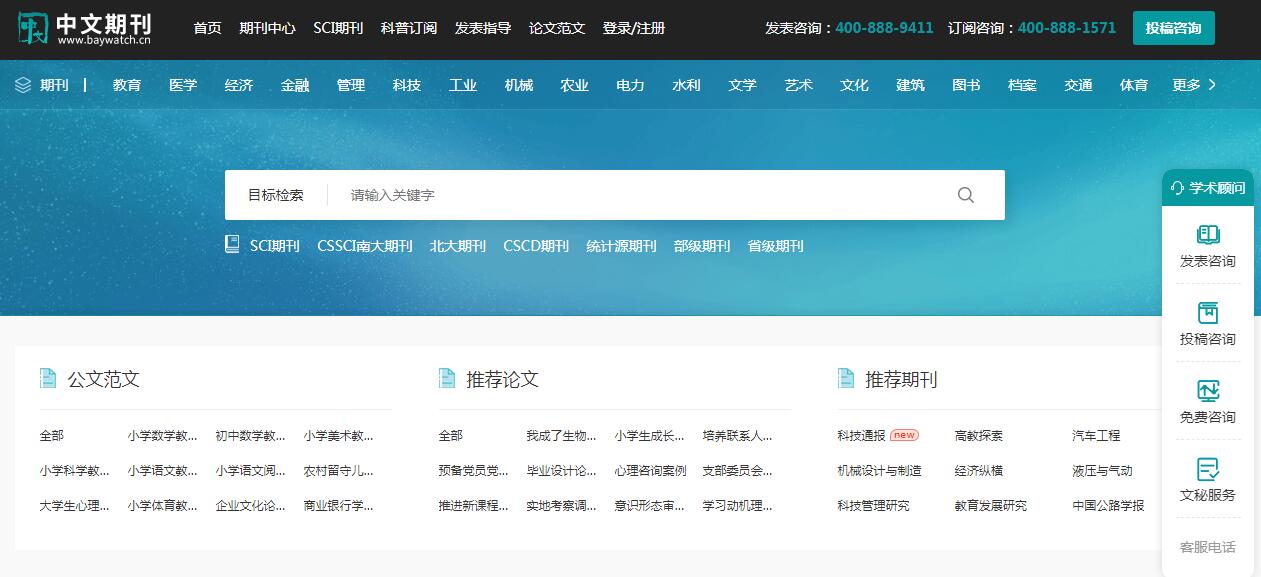1261x577 pixels.
Task: Open 发表咨询 book icon in sidebar
Action: tap(1208, 235)
